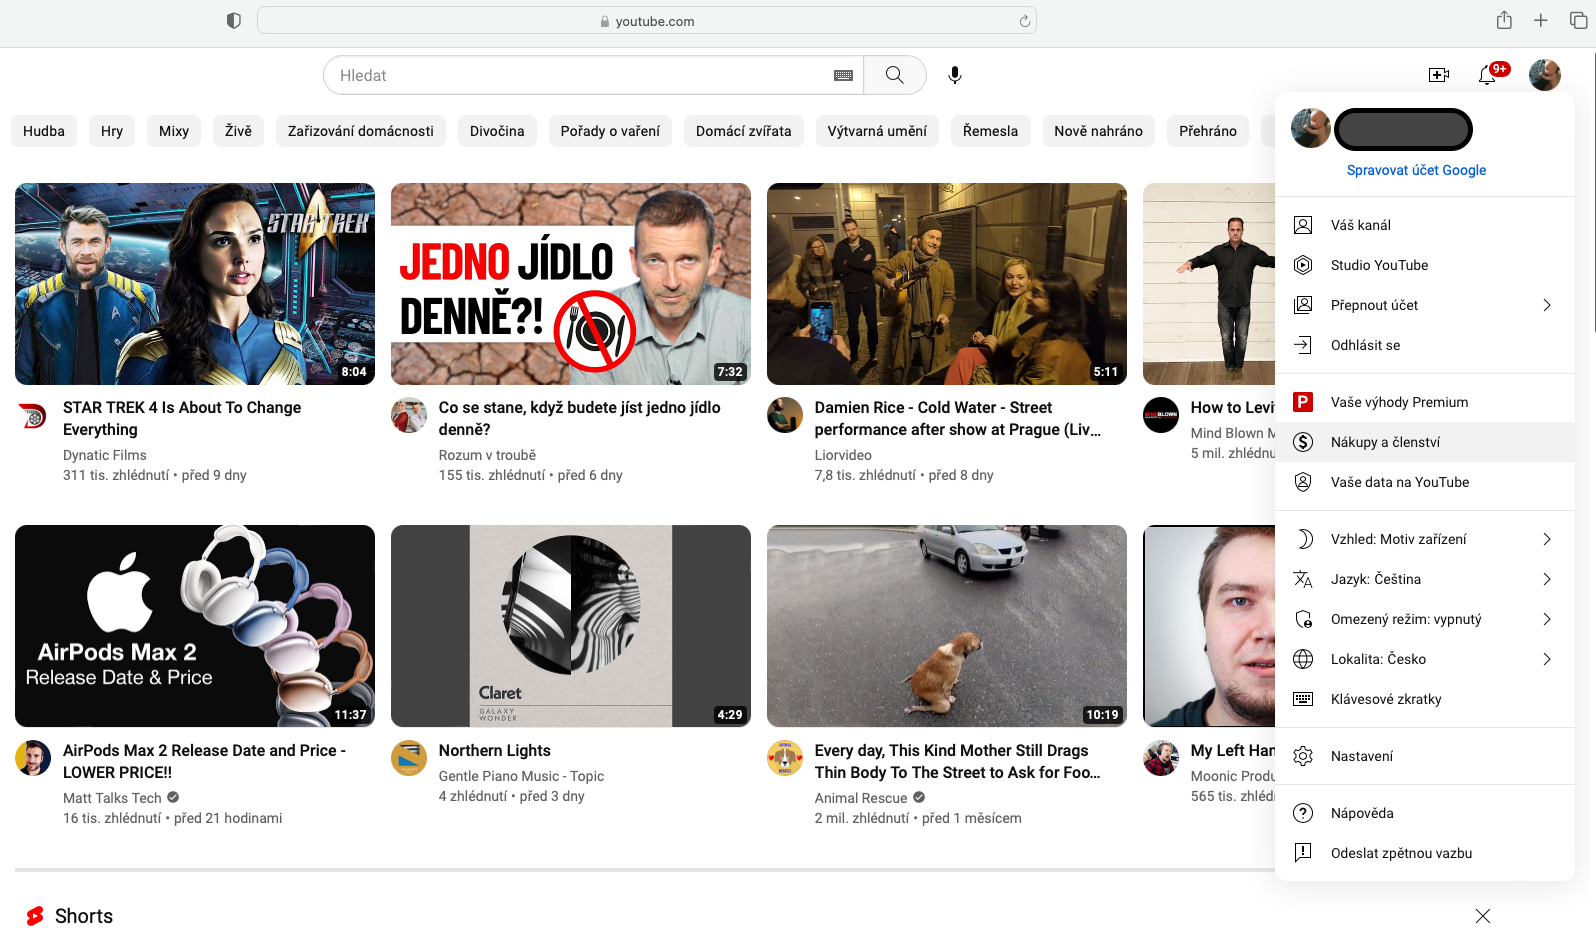This screenshot has height=936, width=1596.
Task: Open Studio YouTube menu entry
Action: [x=1425, y=265]
